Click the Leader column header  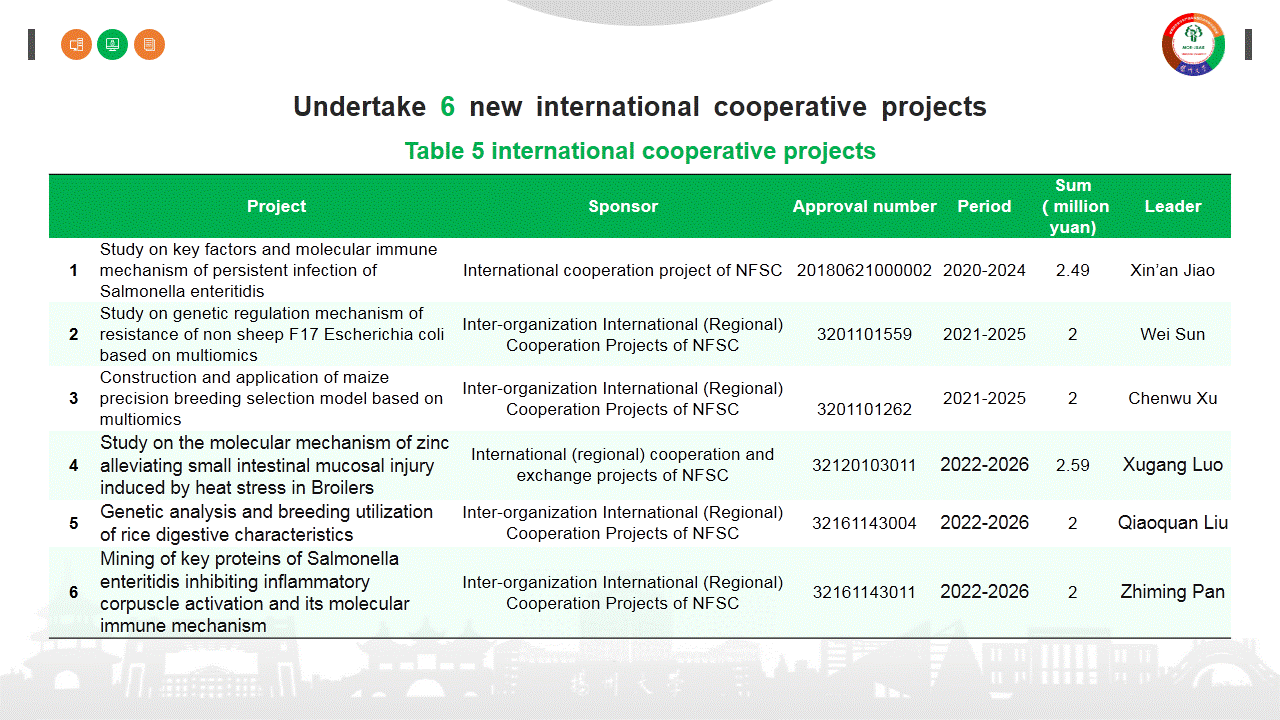click(x=1172, y=206)
